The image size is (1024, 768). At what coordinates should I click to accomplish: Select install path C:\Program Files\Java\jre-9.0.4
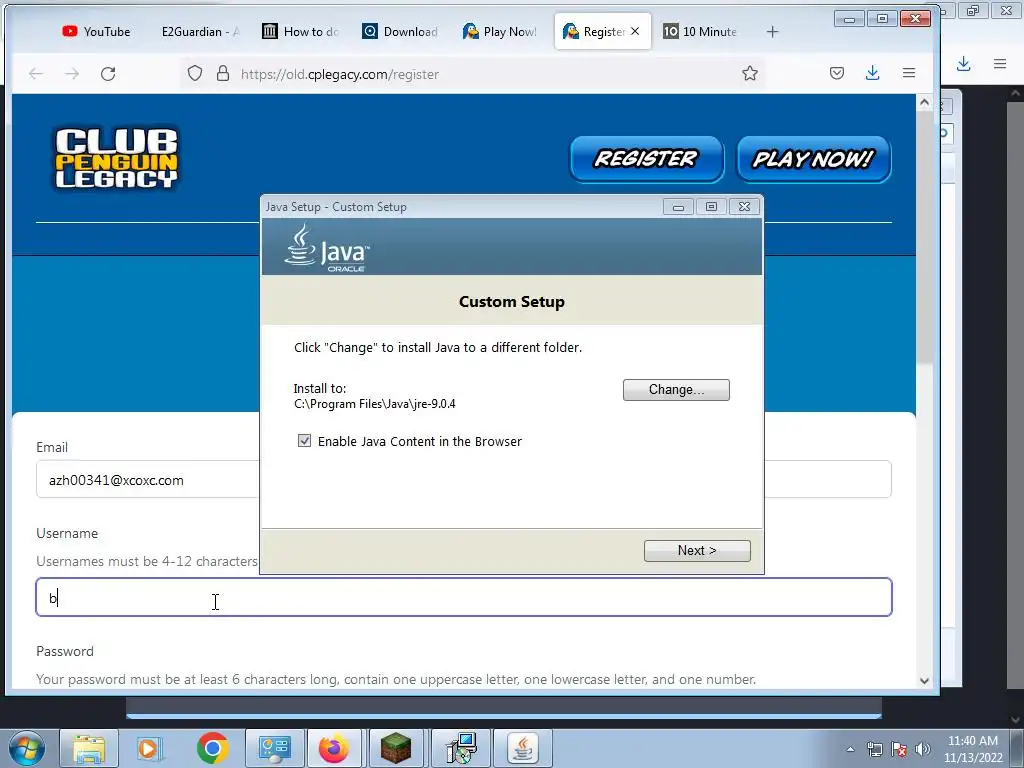click(374, 404)
